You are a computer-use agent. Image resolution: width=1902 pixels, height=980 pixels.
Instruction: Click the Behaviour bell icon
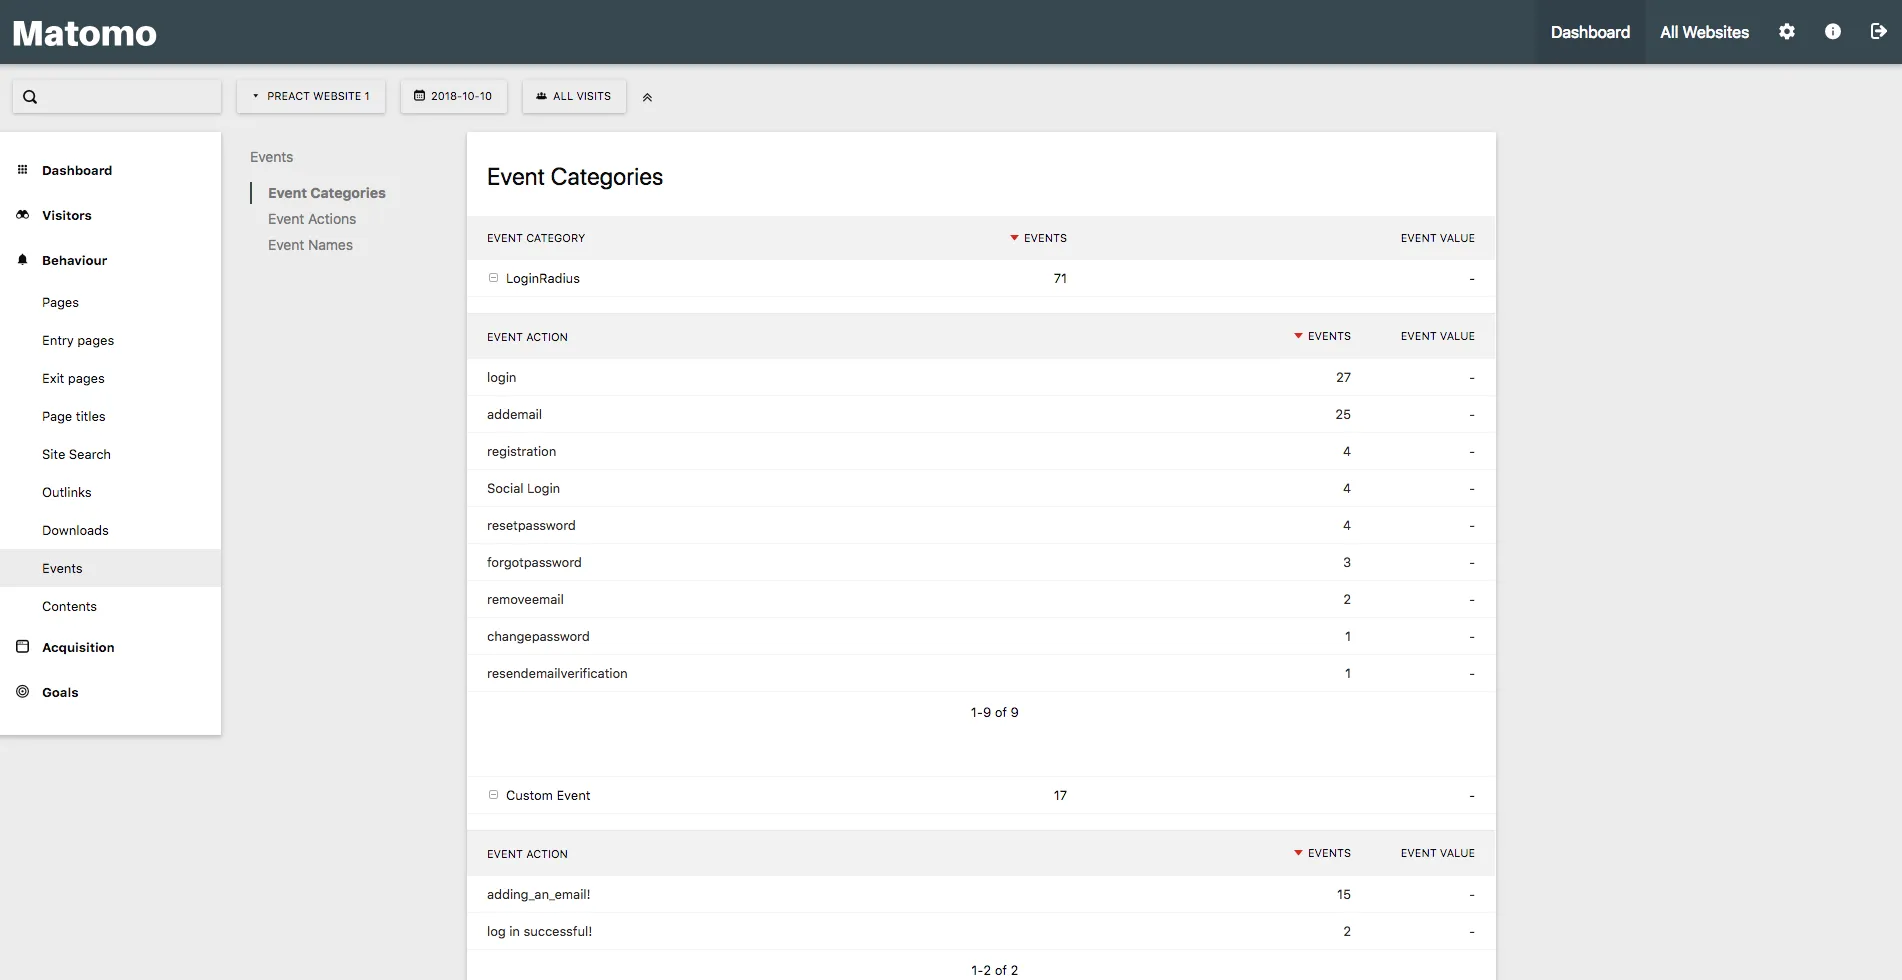click(21, 259)
